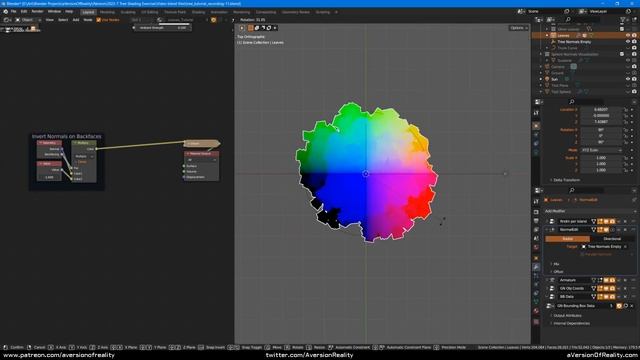Screen dimensions: 640x360
Task: Select the Object properties tab in upper properties editor
Action: (x=536, y=126)
